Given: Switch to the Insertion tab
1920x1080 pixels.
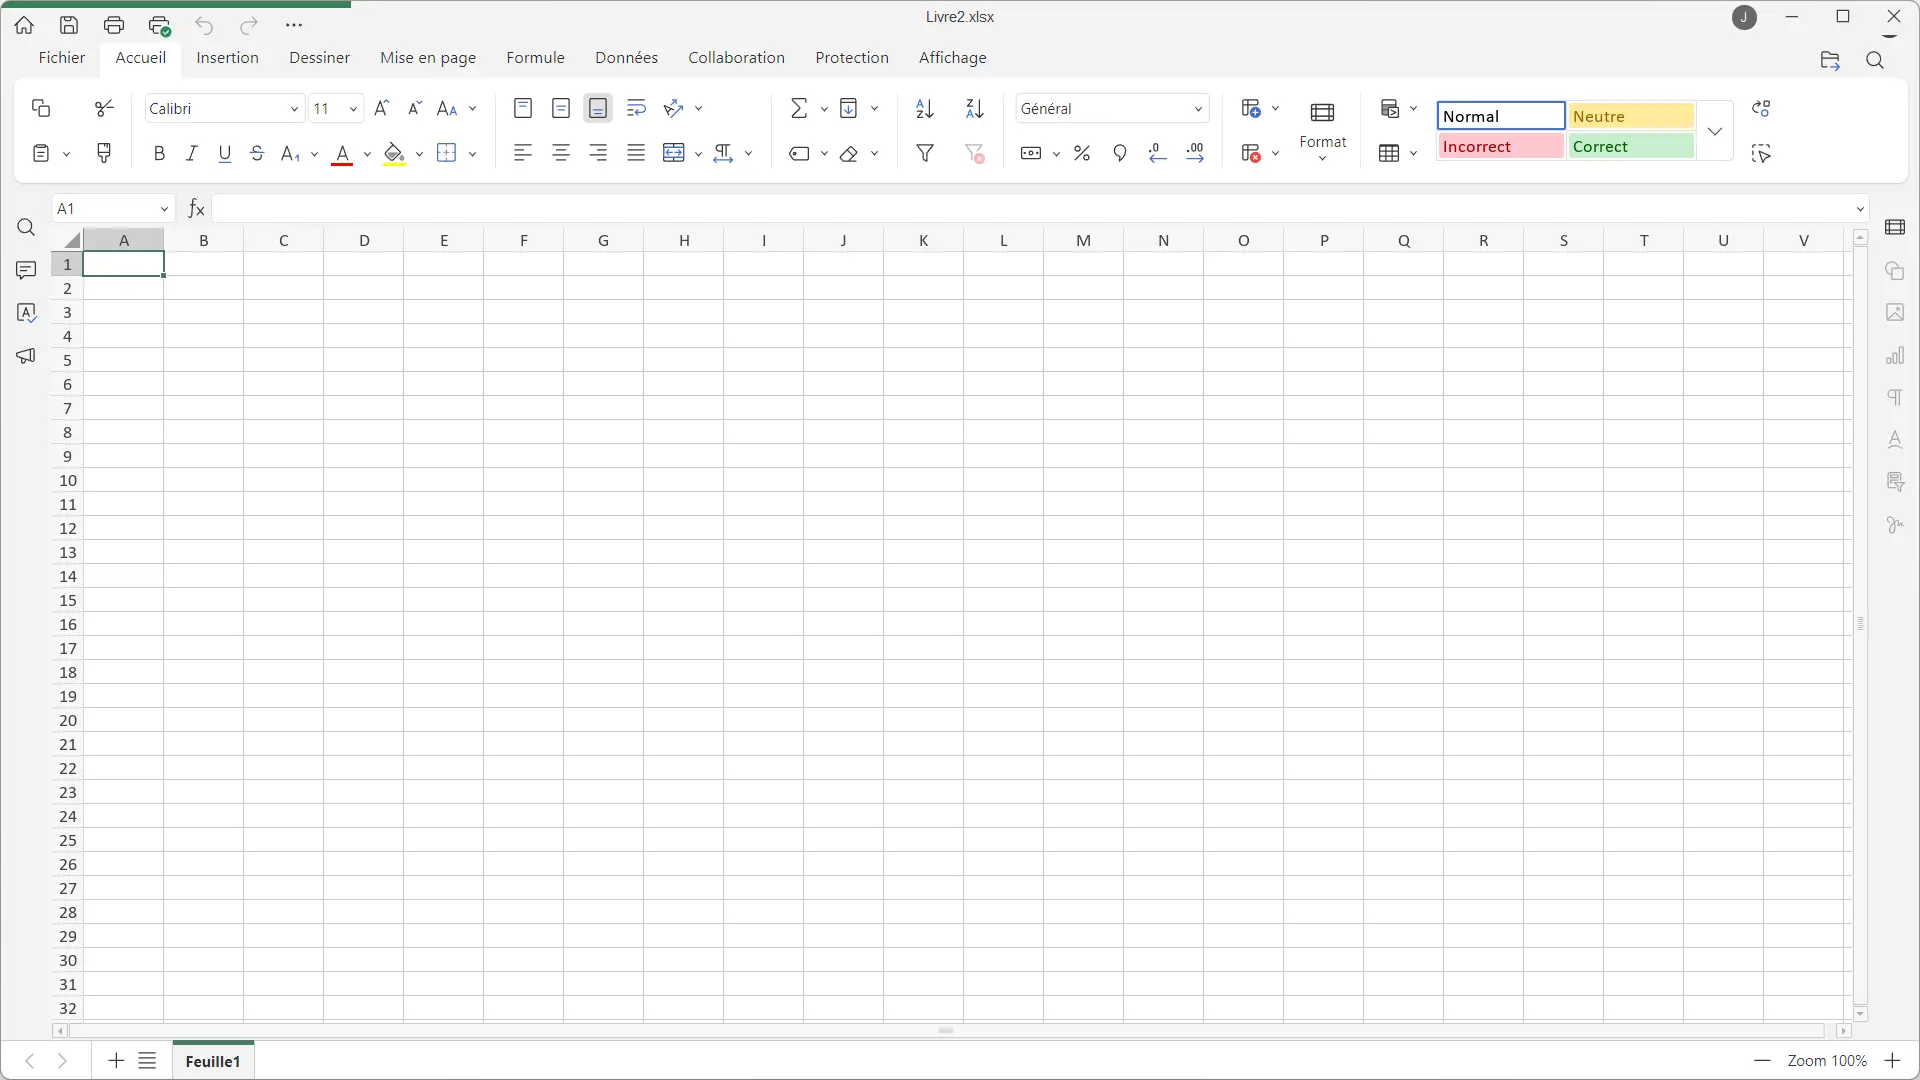Looking at the screenshot, I should point(227,58).
